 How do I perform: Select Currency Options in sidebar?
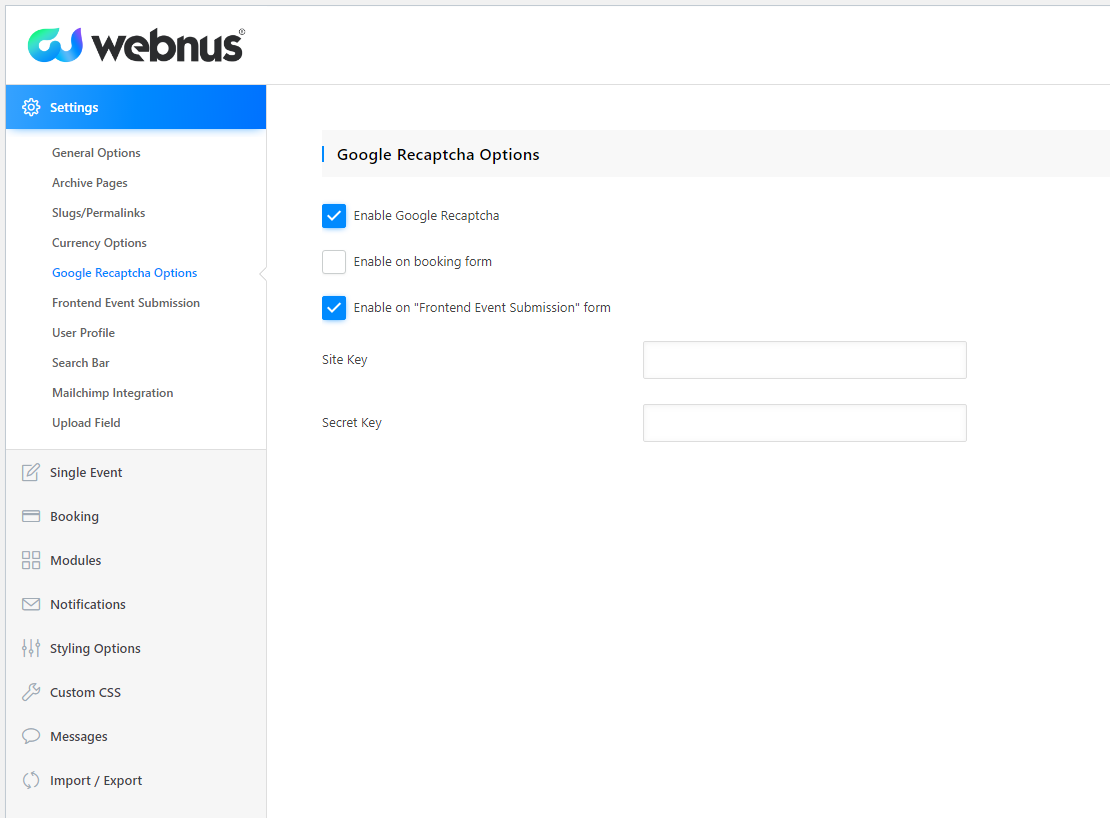(99, 243)
